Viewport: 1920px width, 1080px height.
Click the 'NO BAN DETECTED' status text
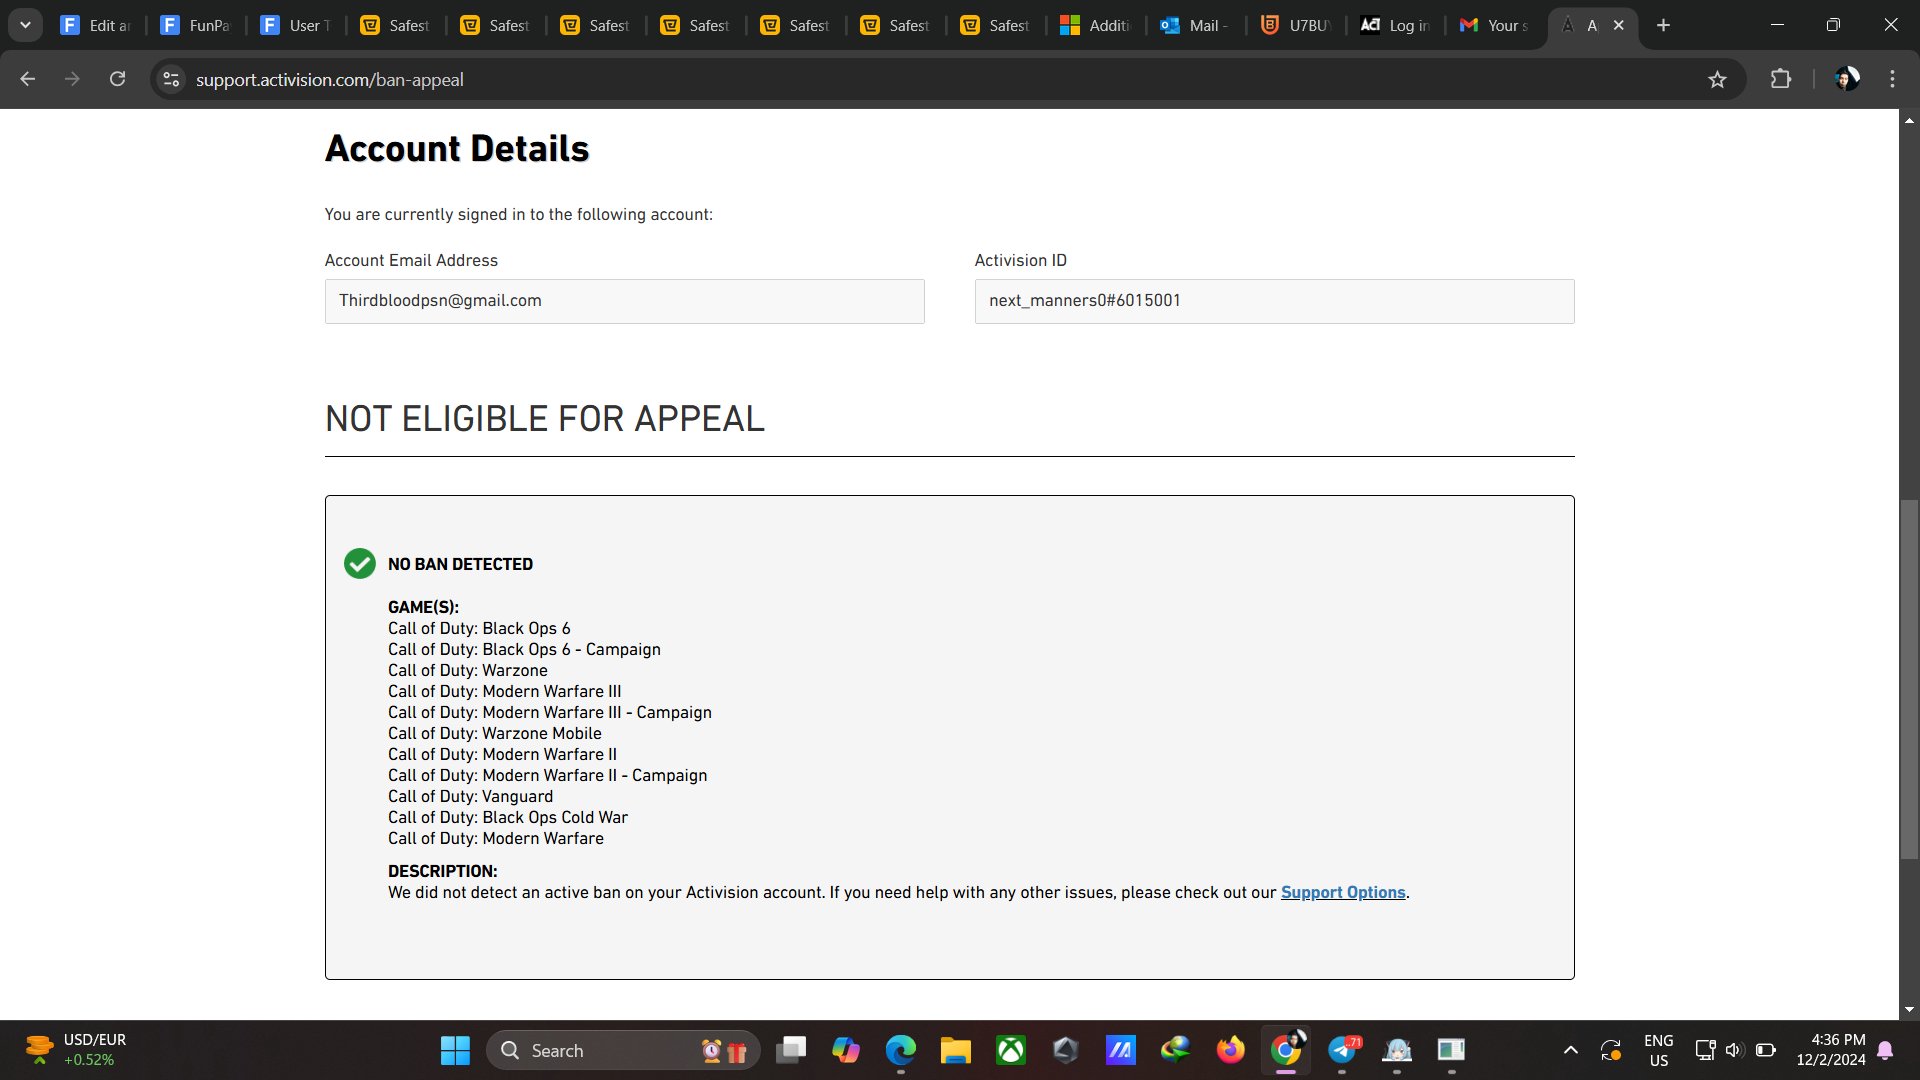coord(460,564)
